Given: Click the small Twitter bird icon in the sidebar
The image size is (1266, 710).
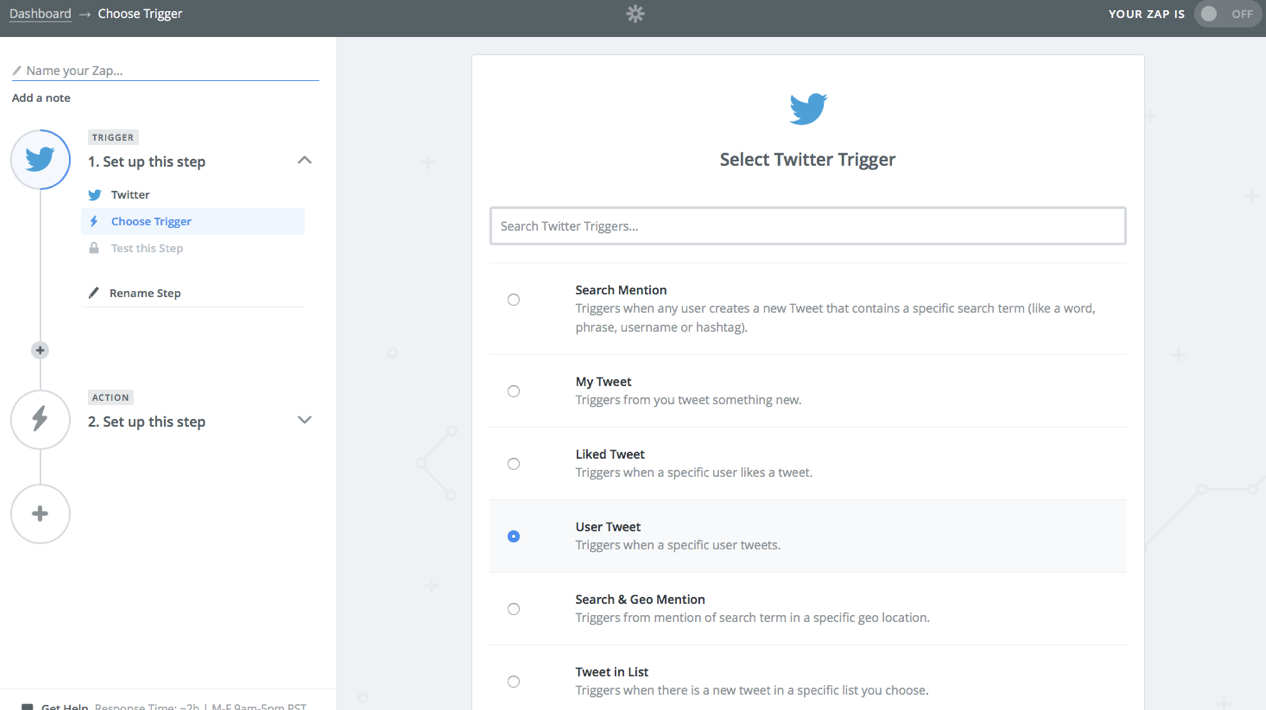Looking at the screenshot, I should [95, 195].
